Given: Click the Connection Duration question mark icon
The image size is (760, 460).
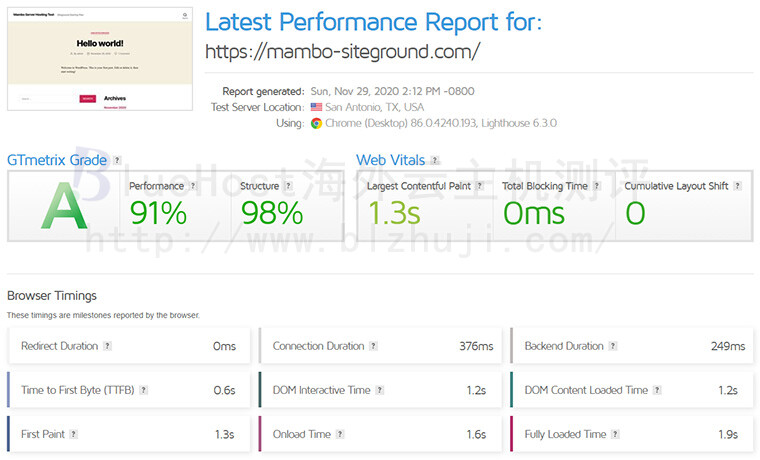Looking at the screenshot, I should (373, 346).
